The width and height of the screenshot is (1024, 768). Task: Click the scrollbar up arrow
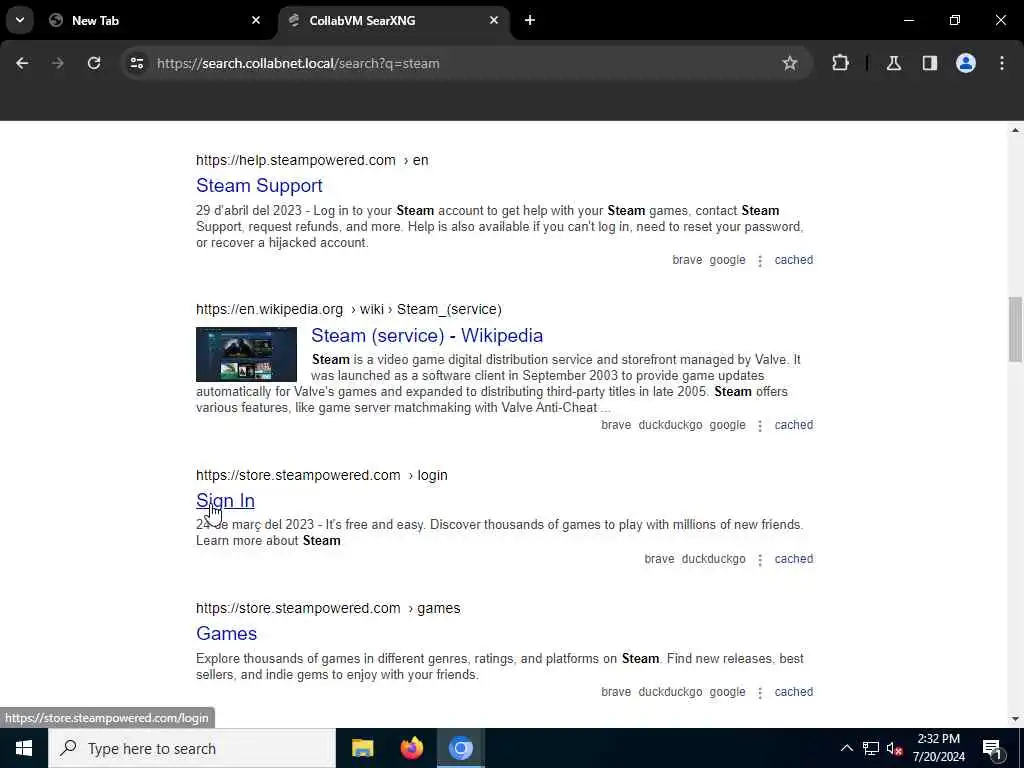1015,131
